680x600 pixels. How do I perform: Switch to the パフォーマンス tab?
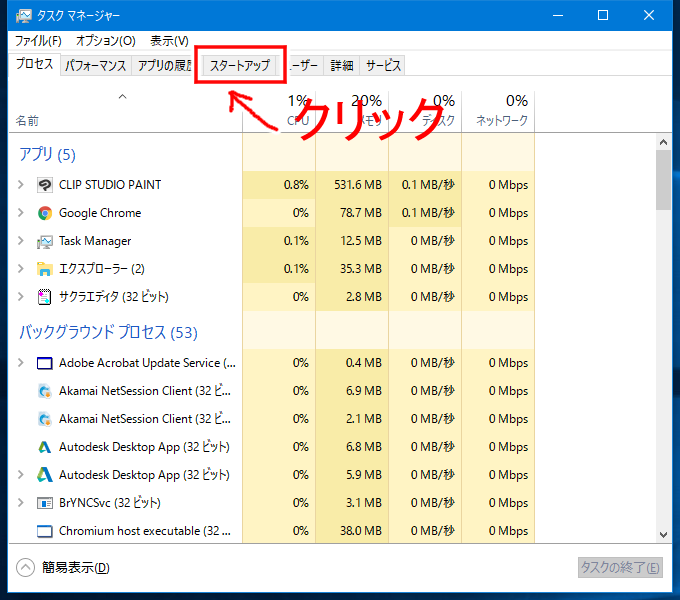point(95,65)
